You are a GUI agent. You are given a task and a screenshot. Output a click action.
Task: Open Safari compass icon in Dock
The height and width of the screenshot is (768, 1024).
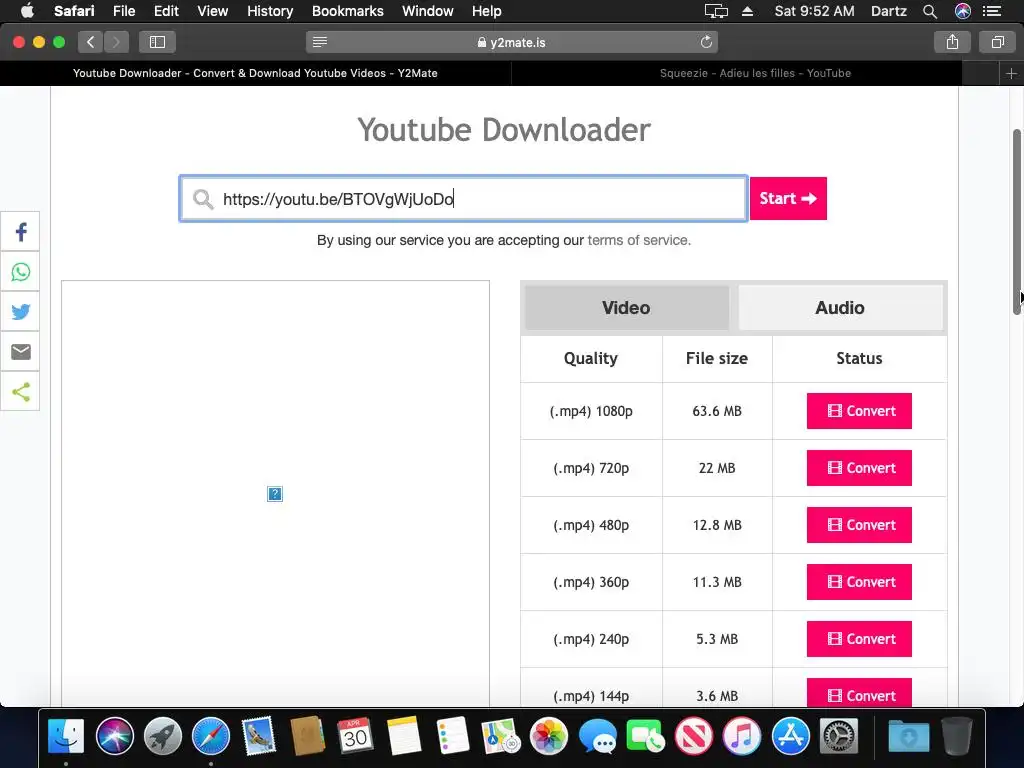[x=210, y=736]
